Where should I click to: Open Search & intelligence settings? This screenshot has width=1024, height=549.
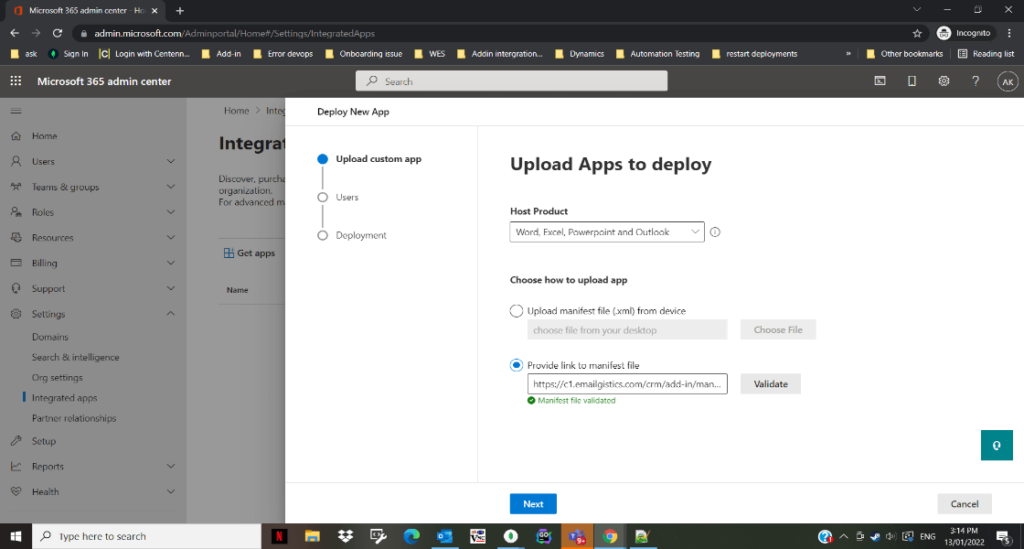pos(76,357)
